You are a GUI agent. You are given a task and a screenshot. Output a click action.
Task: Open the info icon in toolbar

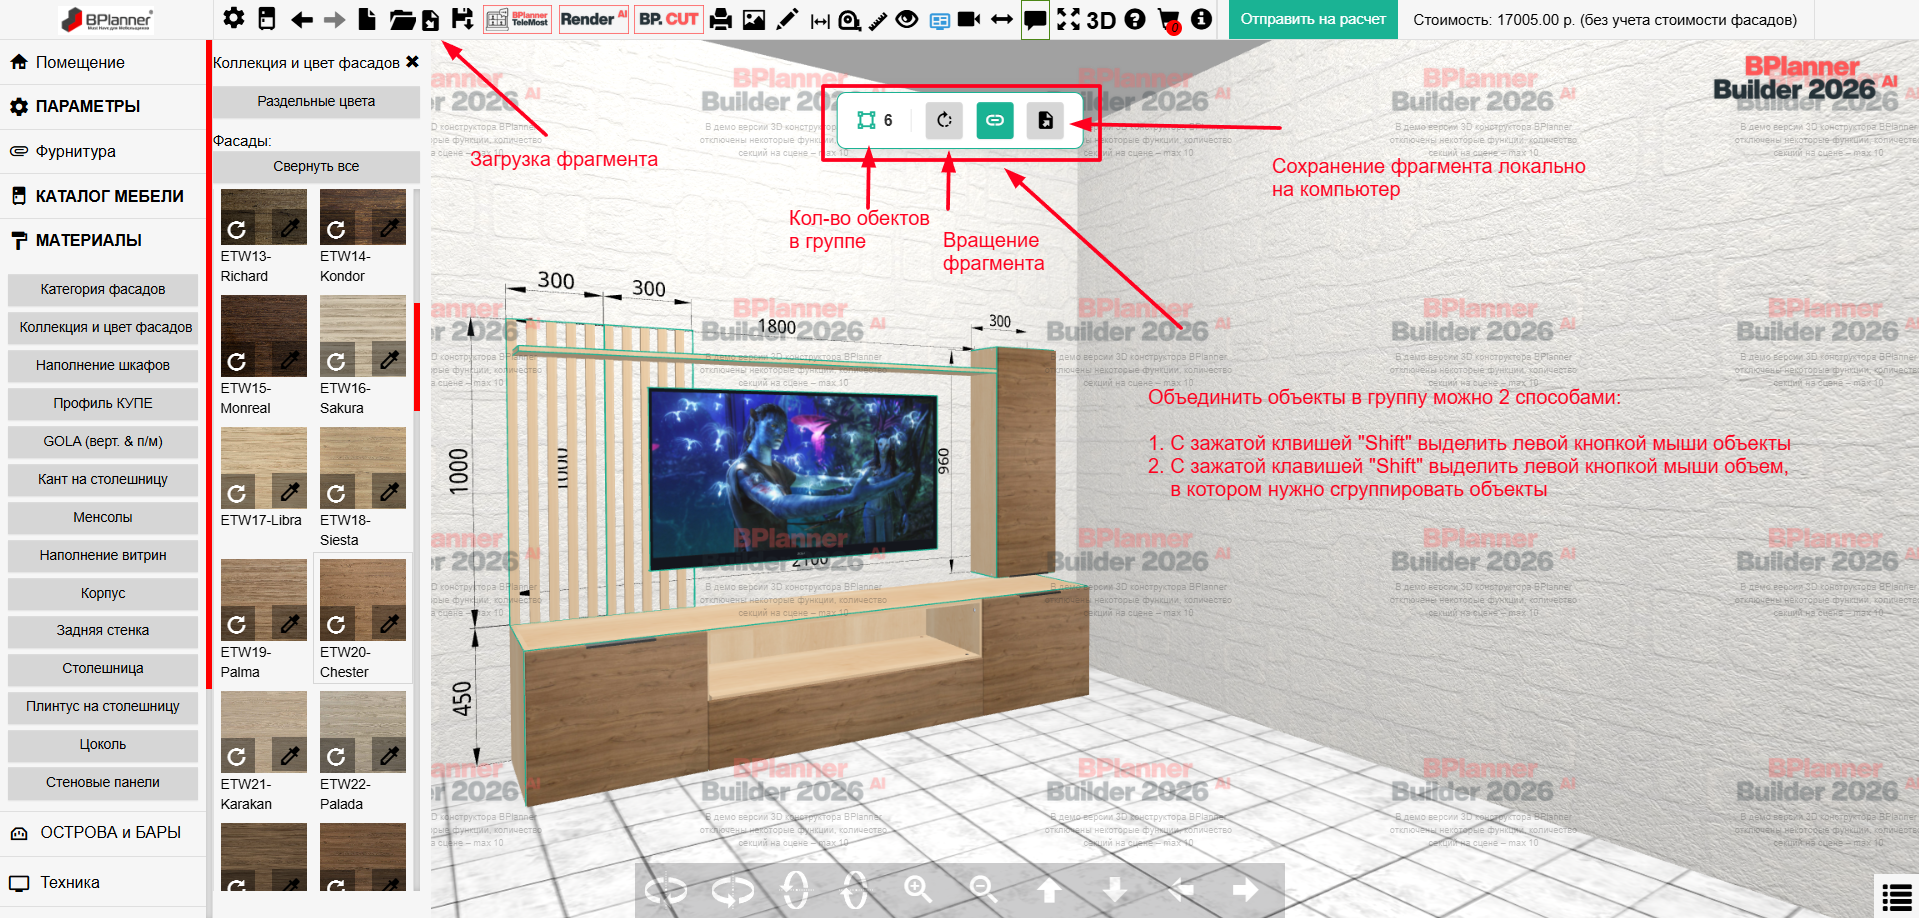[x=1202, y=19]
